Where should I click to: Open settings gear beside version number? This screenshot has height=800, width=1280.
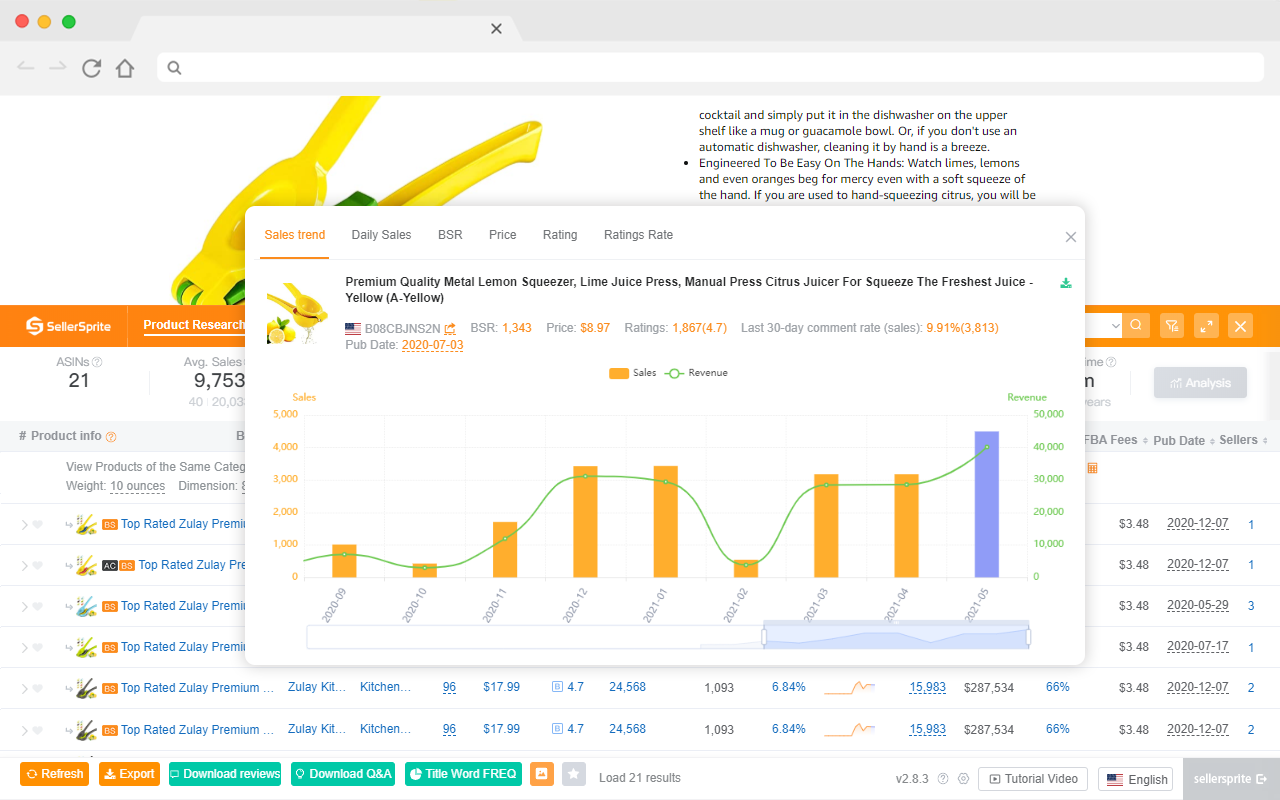[x=963, y=779]
